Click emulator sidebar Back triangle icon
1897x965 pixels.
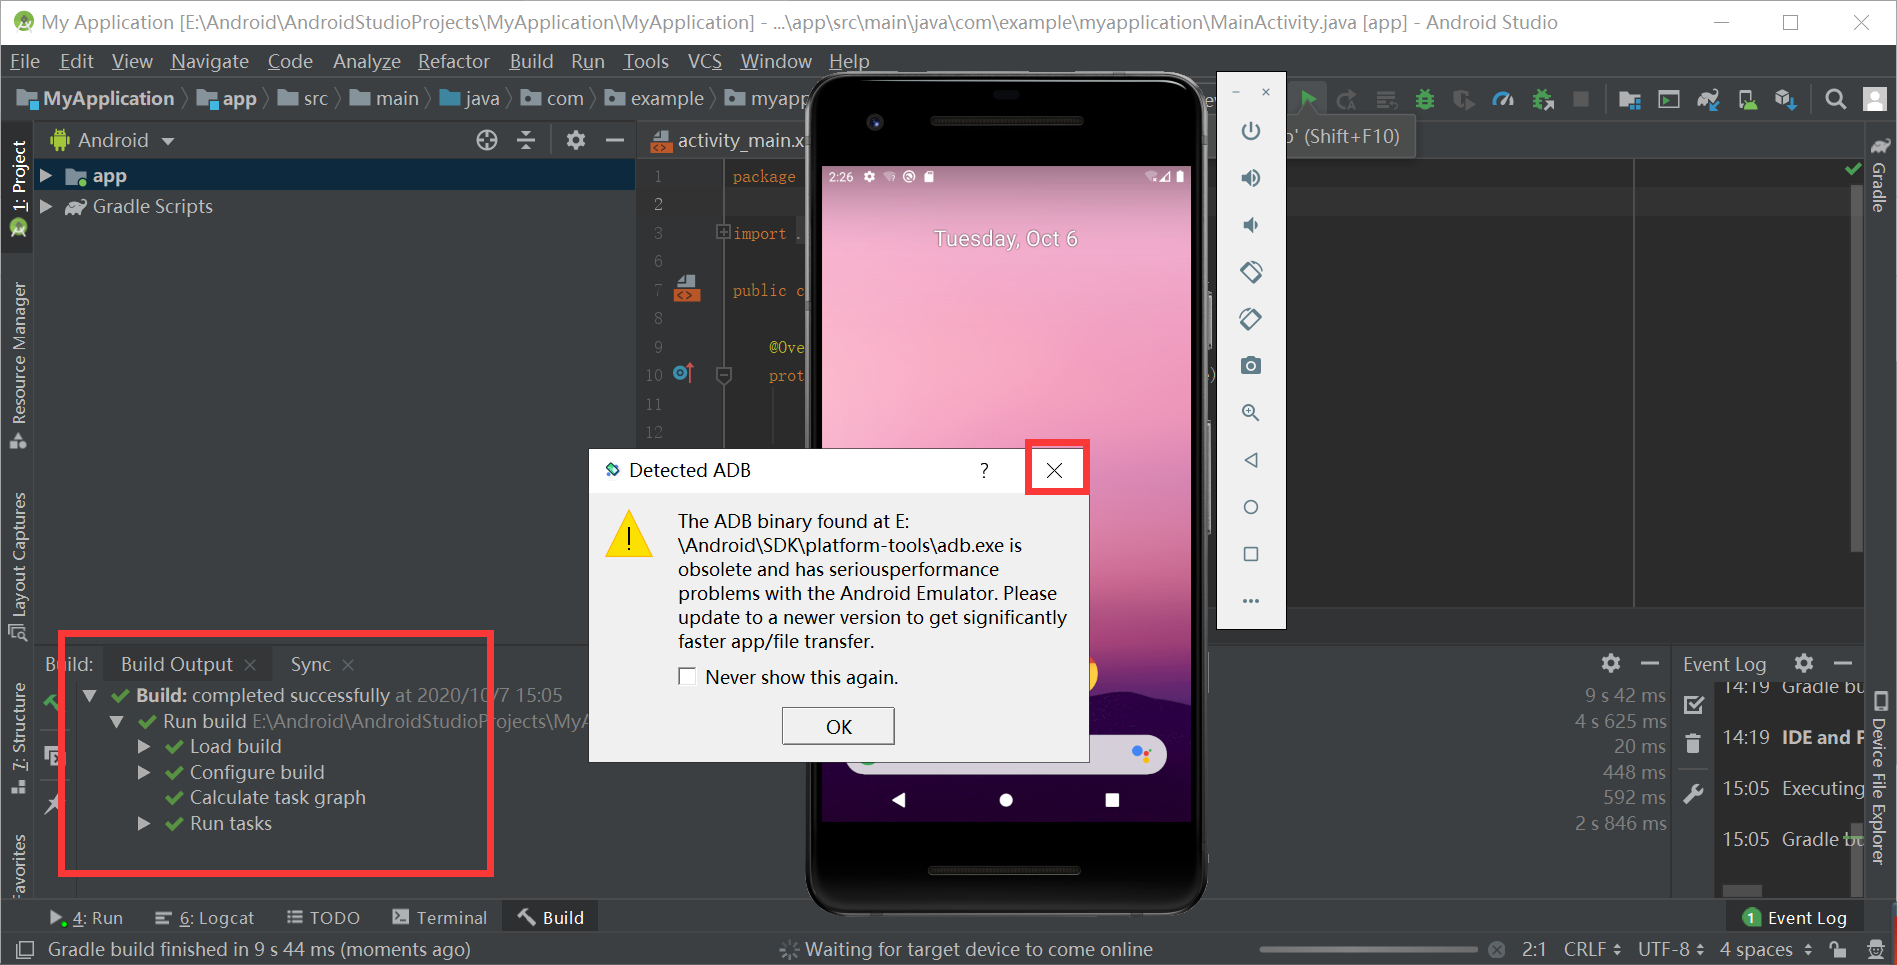(x=1251, y=460)
